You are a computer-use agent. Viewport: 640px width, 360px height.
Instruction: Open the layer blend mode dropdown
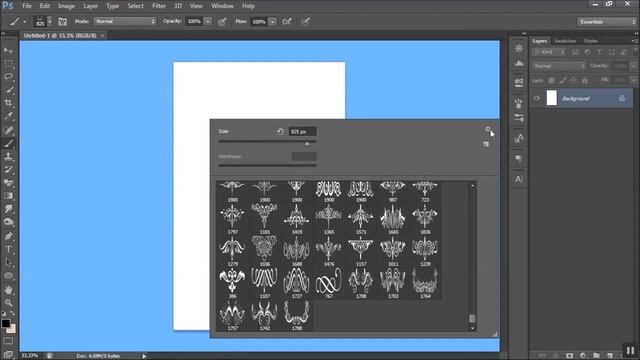tap(558, 66)
